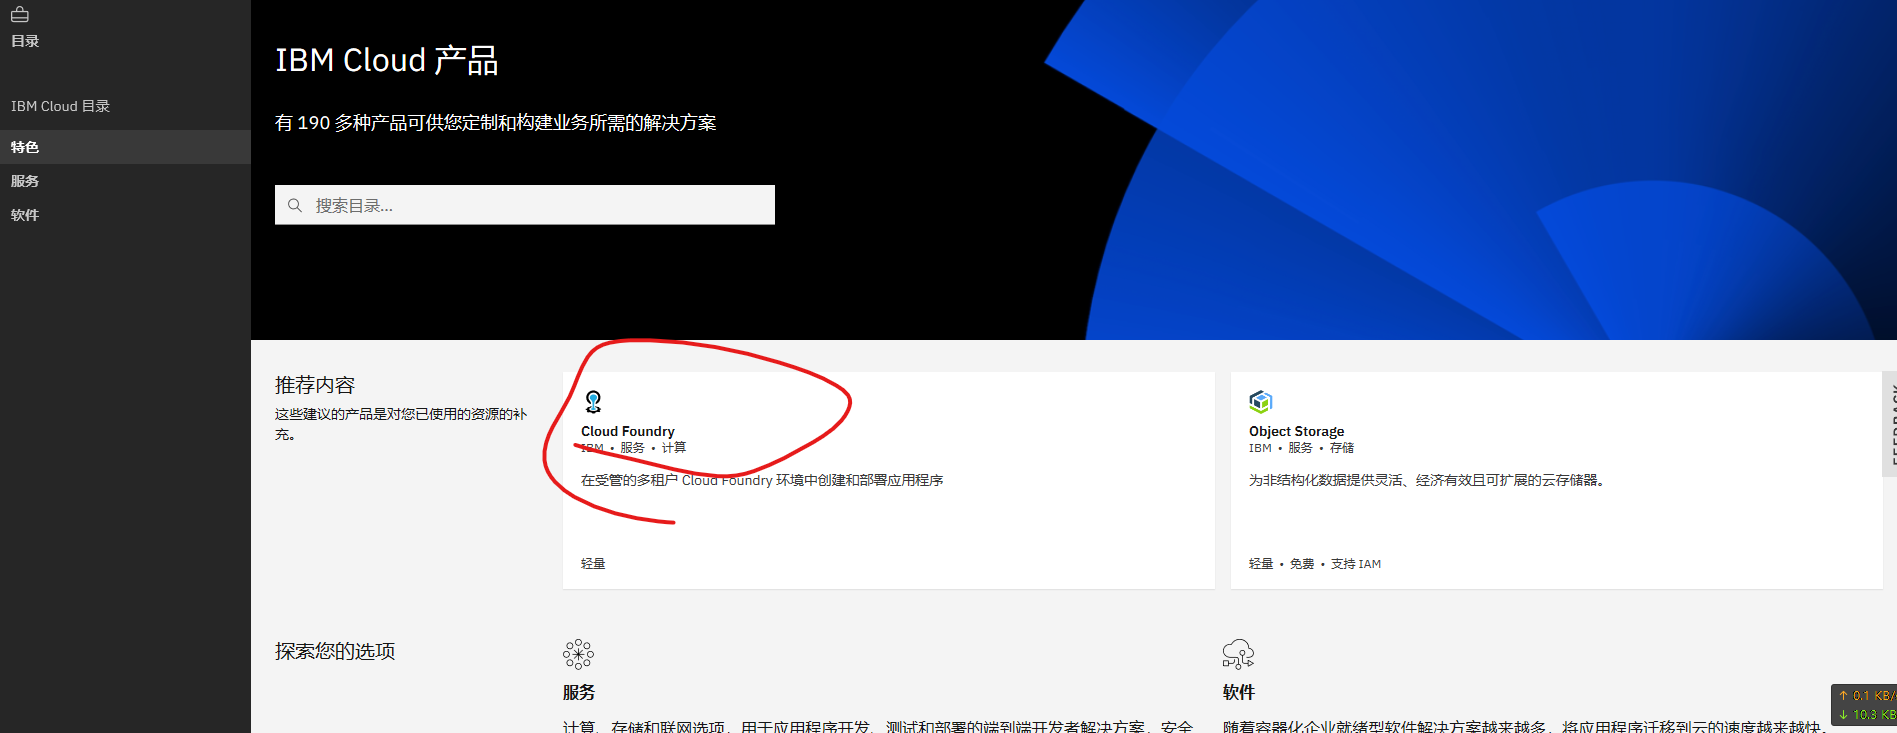The image size is (1897, 733).
Task: Click the 探索您的选项 section heading
Action: 335,651
